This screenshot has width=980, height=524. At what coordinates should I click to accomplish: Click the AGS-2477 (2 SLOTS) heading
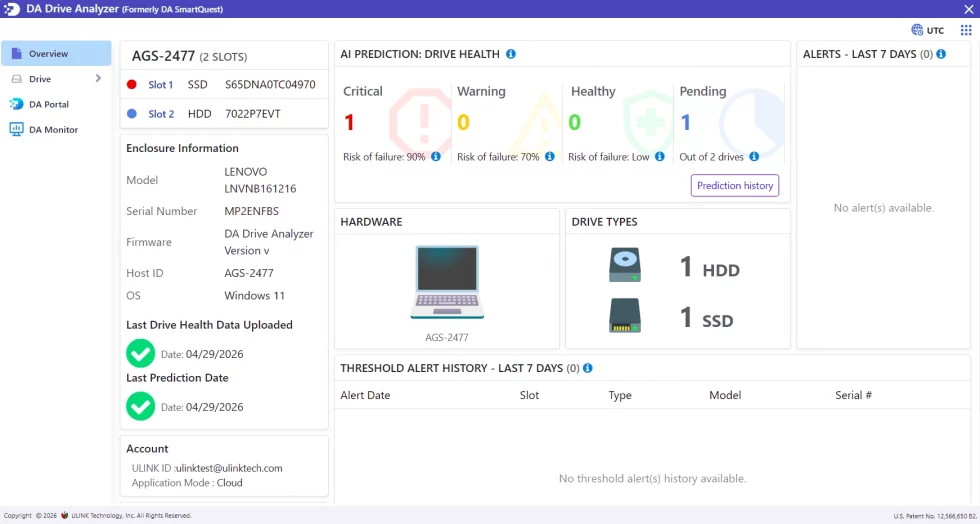coord(189,56)
